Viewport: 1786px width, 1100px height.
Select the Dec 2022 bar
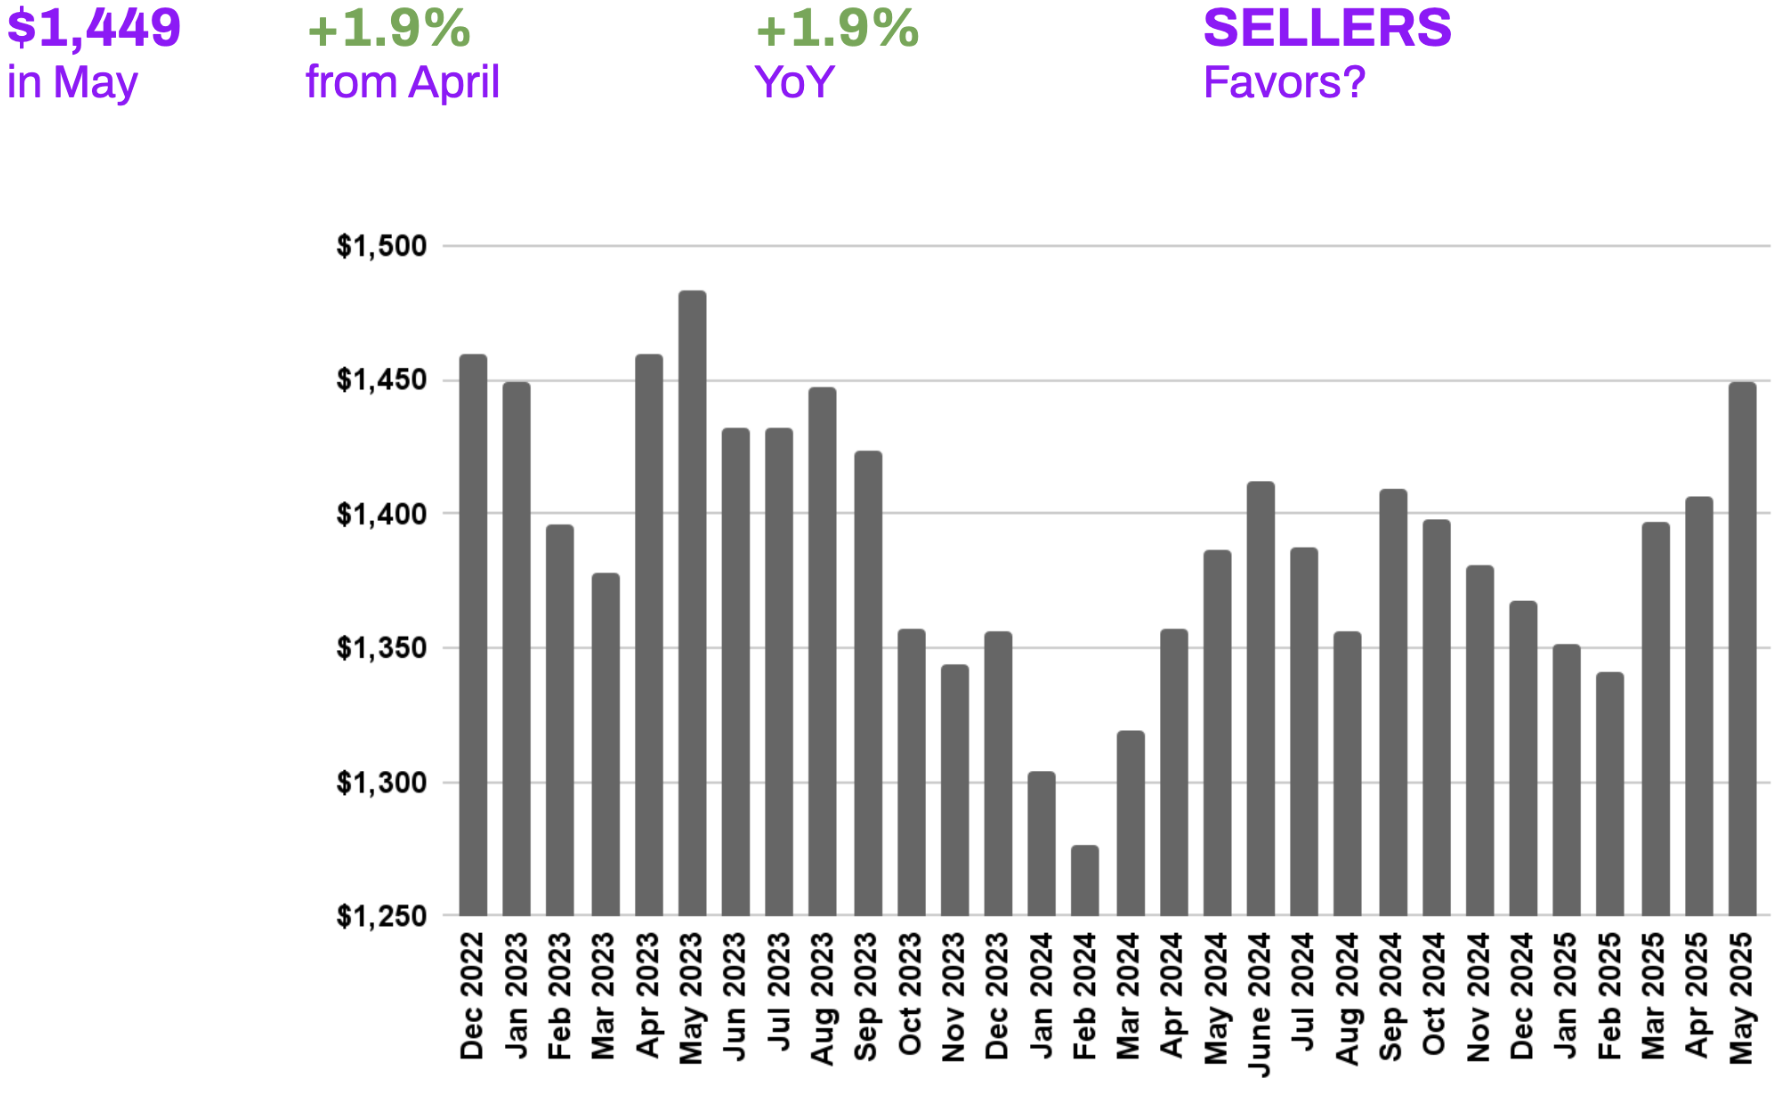473,635
